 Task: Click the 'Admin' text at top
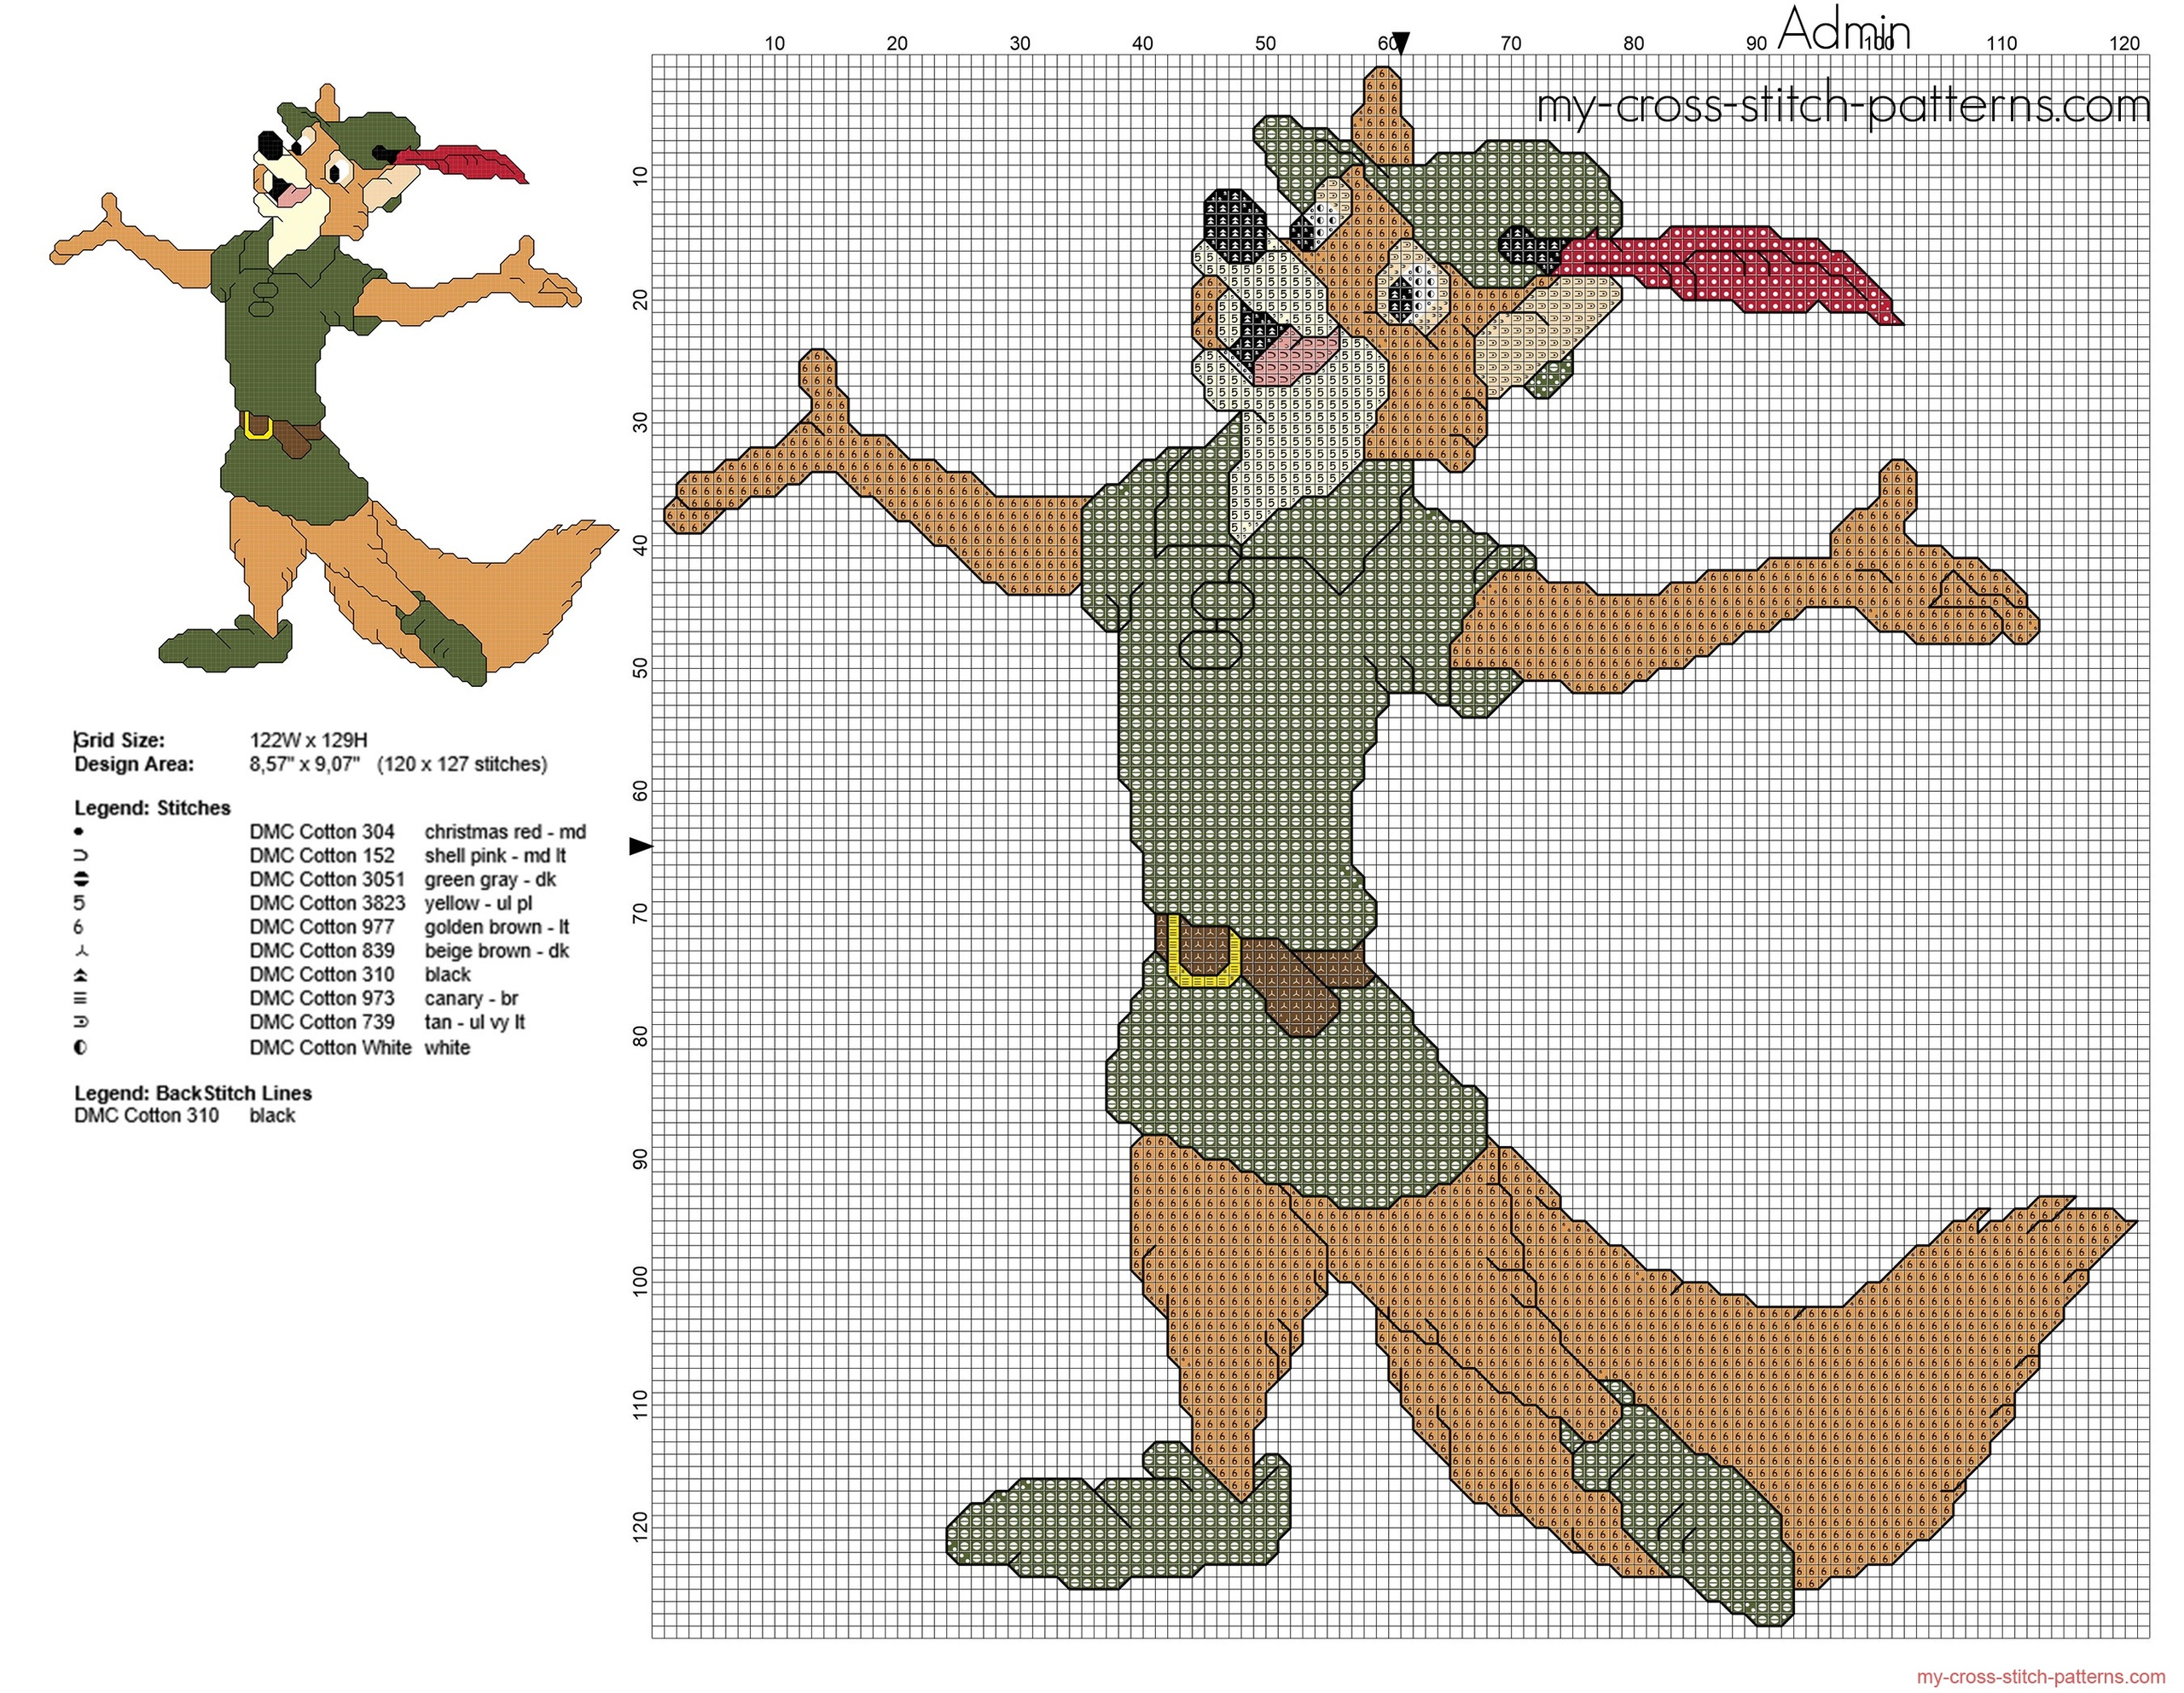coord(1845,29)
